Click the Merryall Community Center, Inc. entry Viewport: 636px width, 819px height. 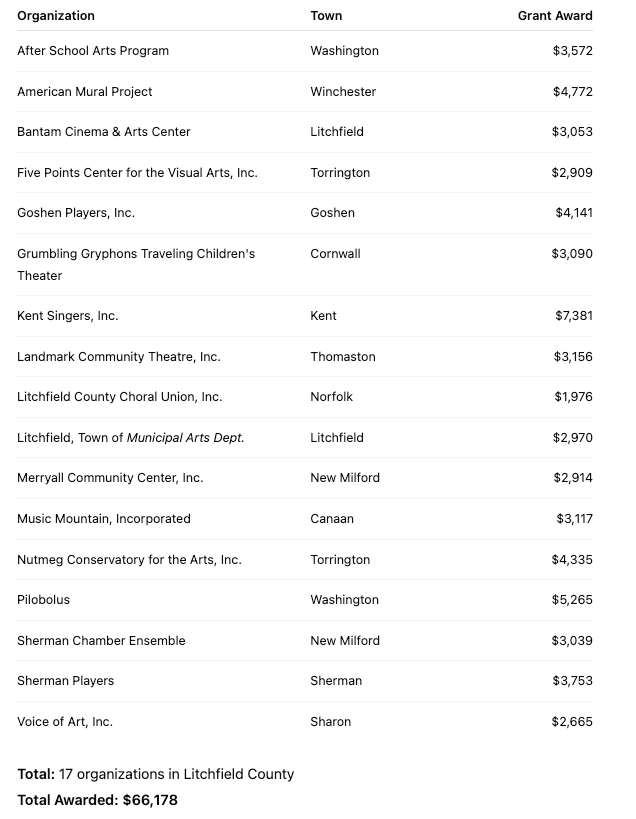tap(110, 478)
